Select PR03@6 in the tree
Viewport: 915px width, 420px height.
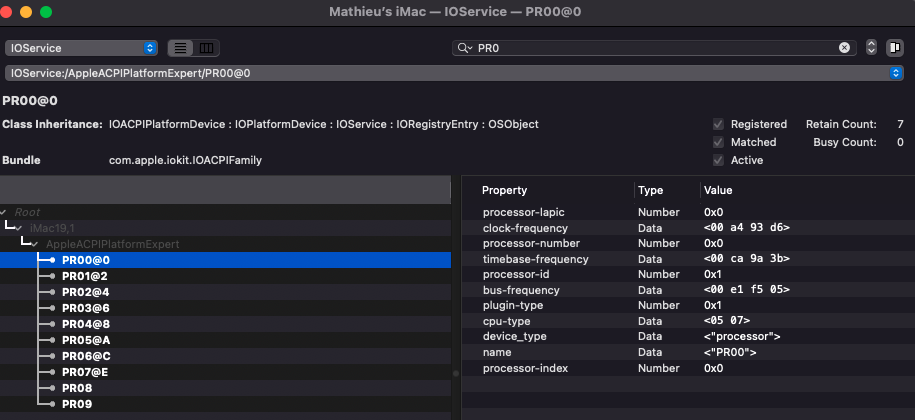pos(225,308)
